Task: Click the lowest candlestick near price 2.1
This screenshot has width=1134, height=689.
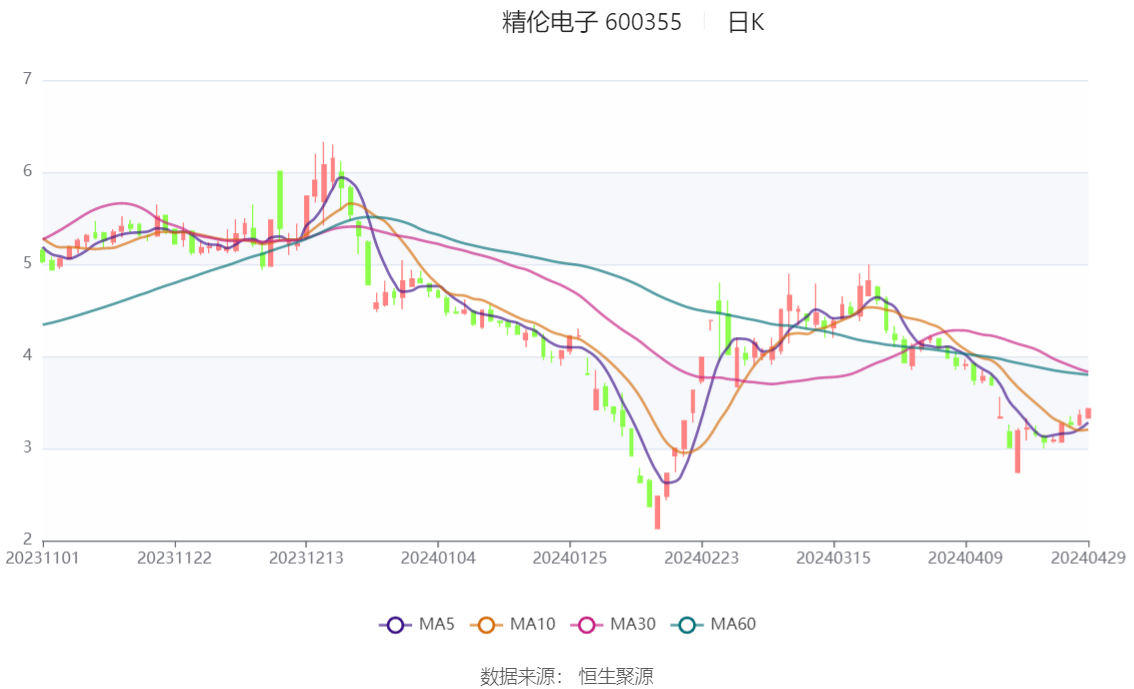Action: [x=657, y=512]
